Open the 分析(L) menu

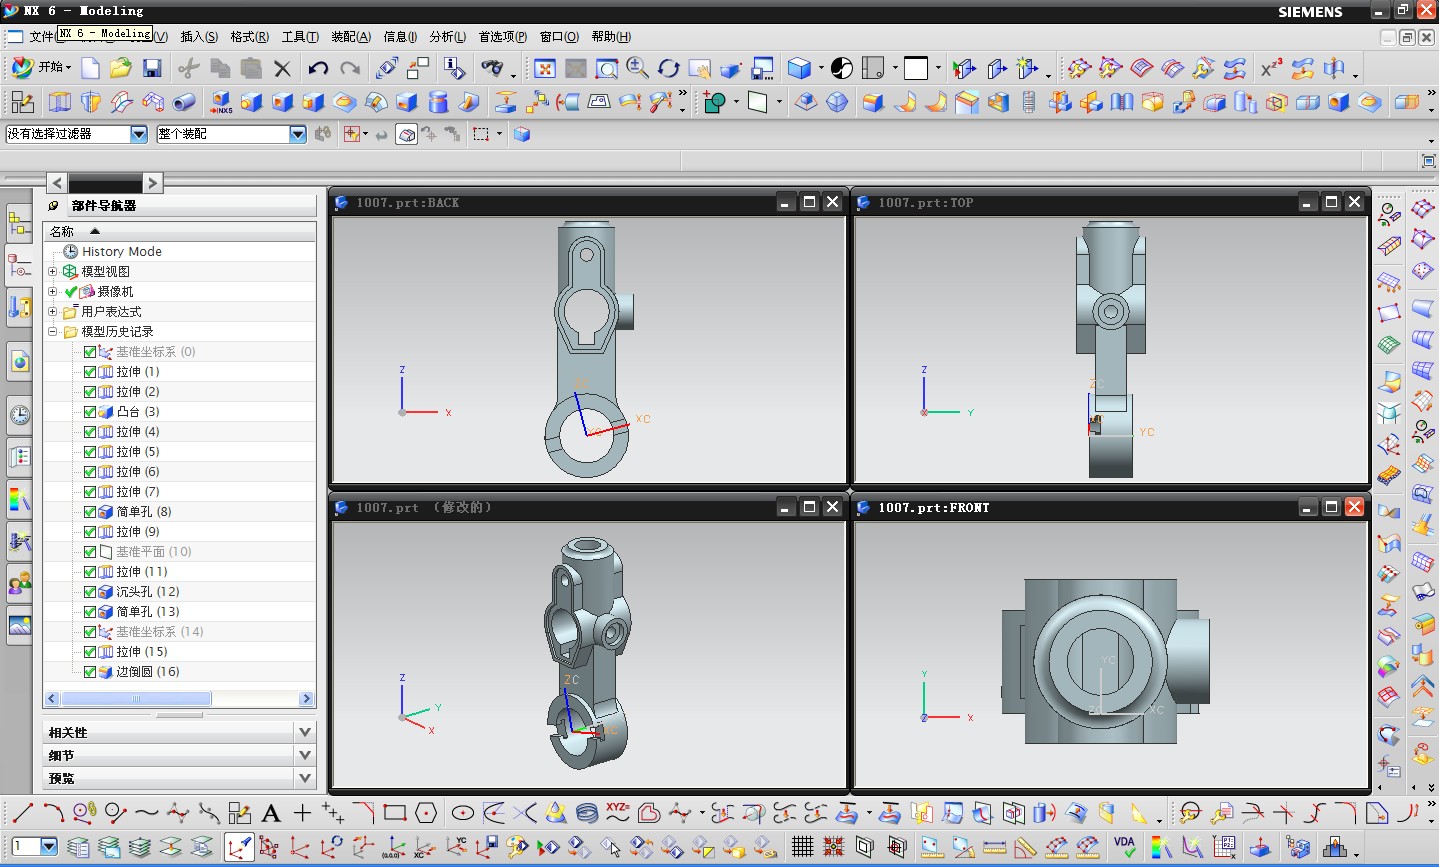point(447,37)
